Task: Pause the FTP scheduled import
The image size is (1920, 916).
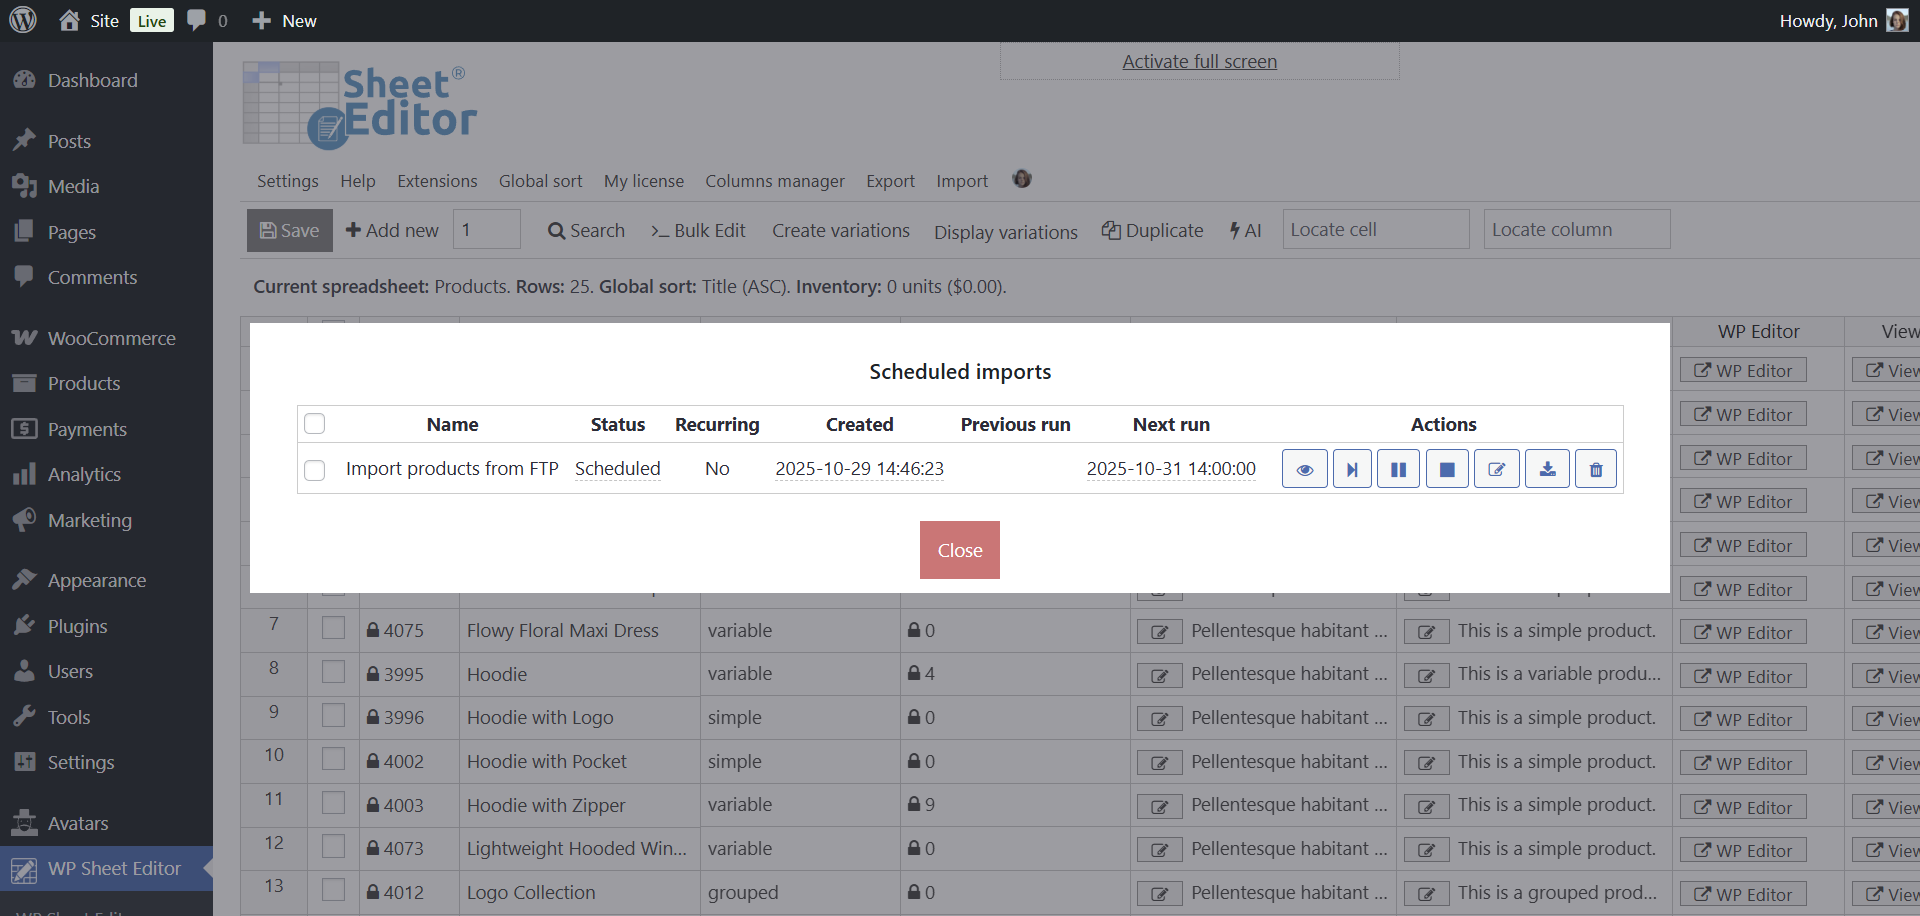Action: (1398, 469)
